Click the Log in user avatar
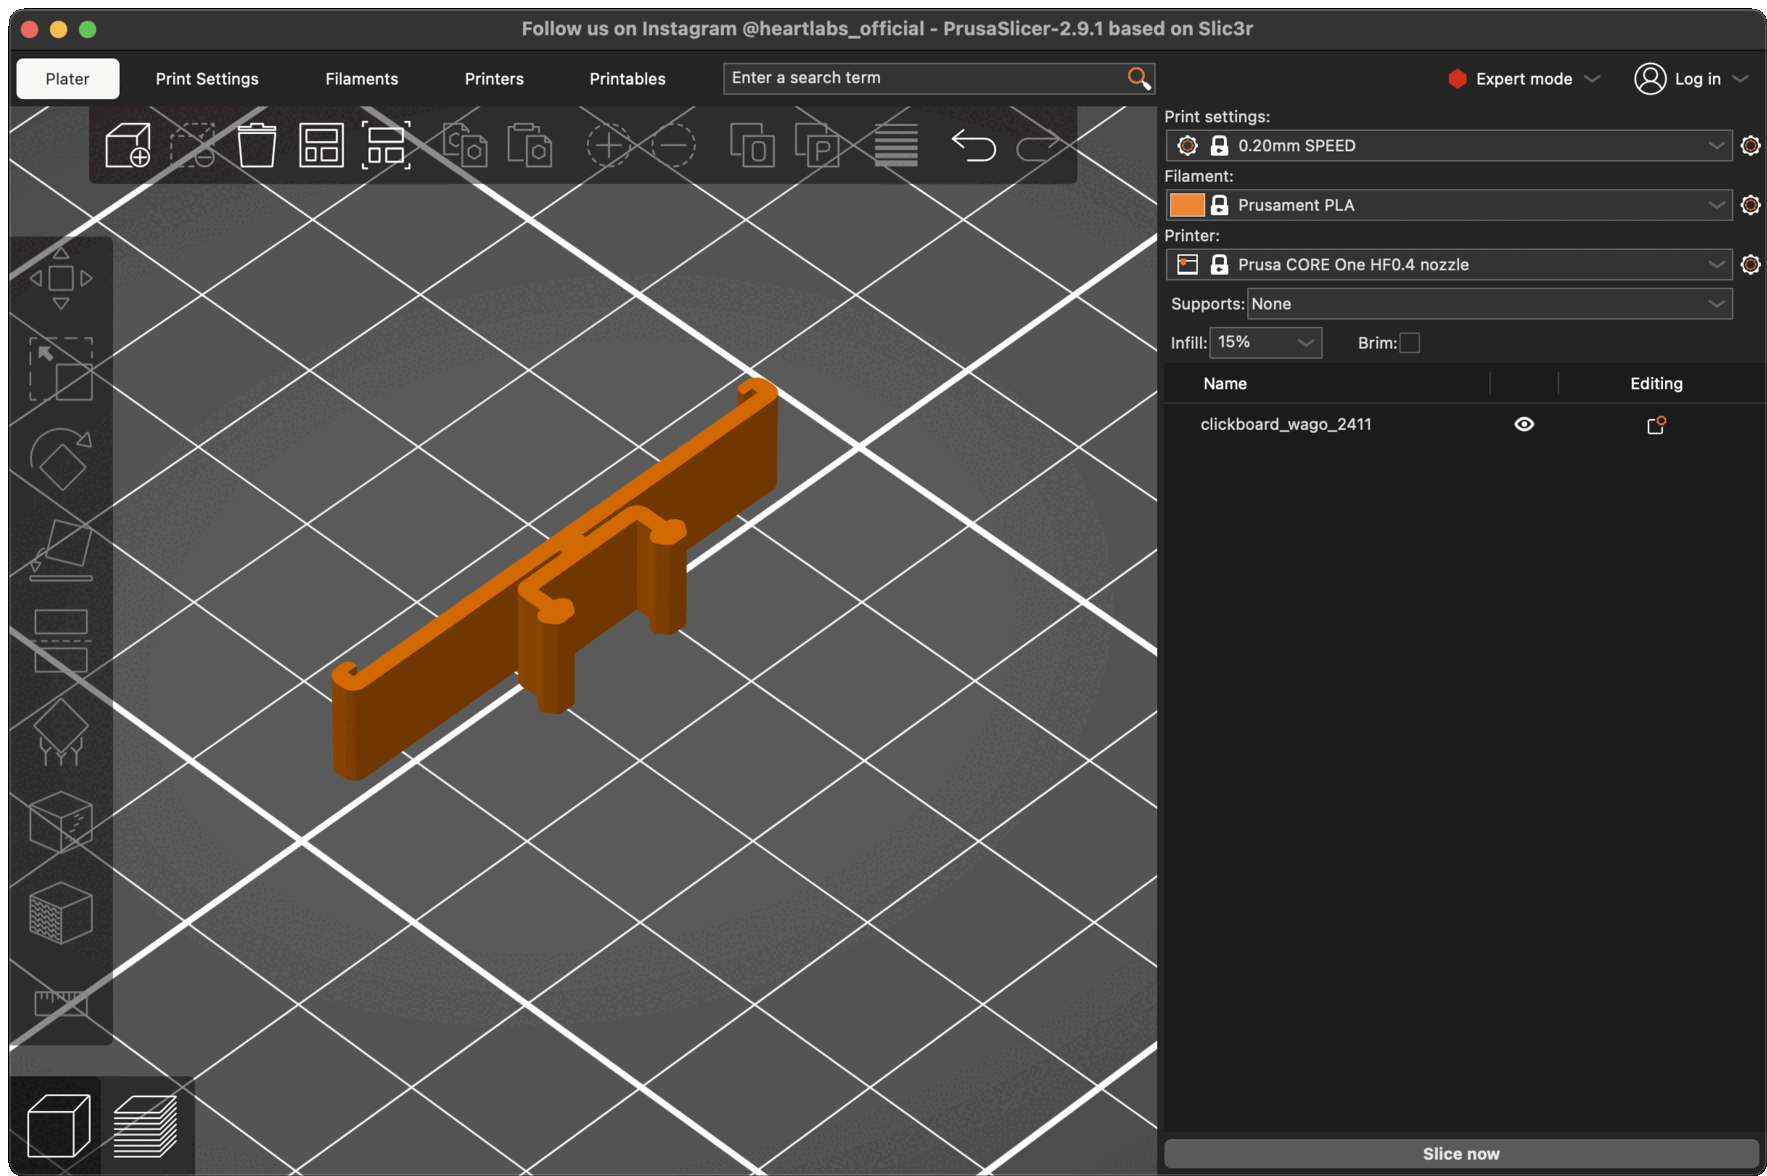 (1650, 79)
